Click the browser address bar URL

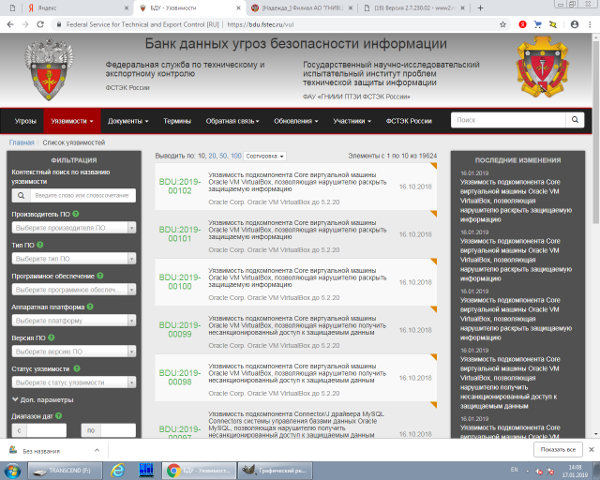[x=261, y=24]
